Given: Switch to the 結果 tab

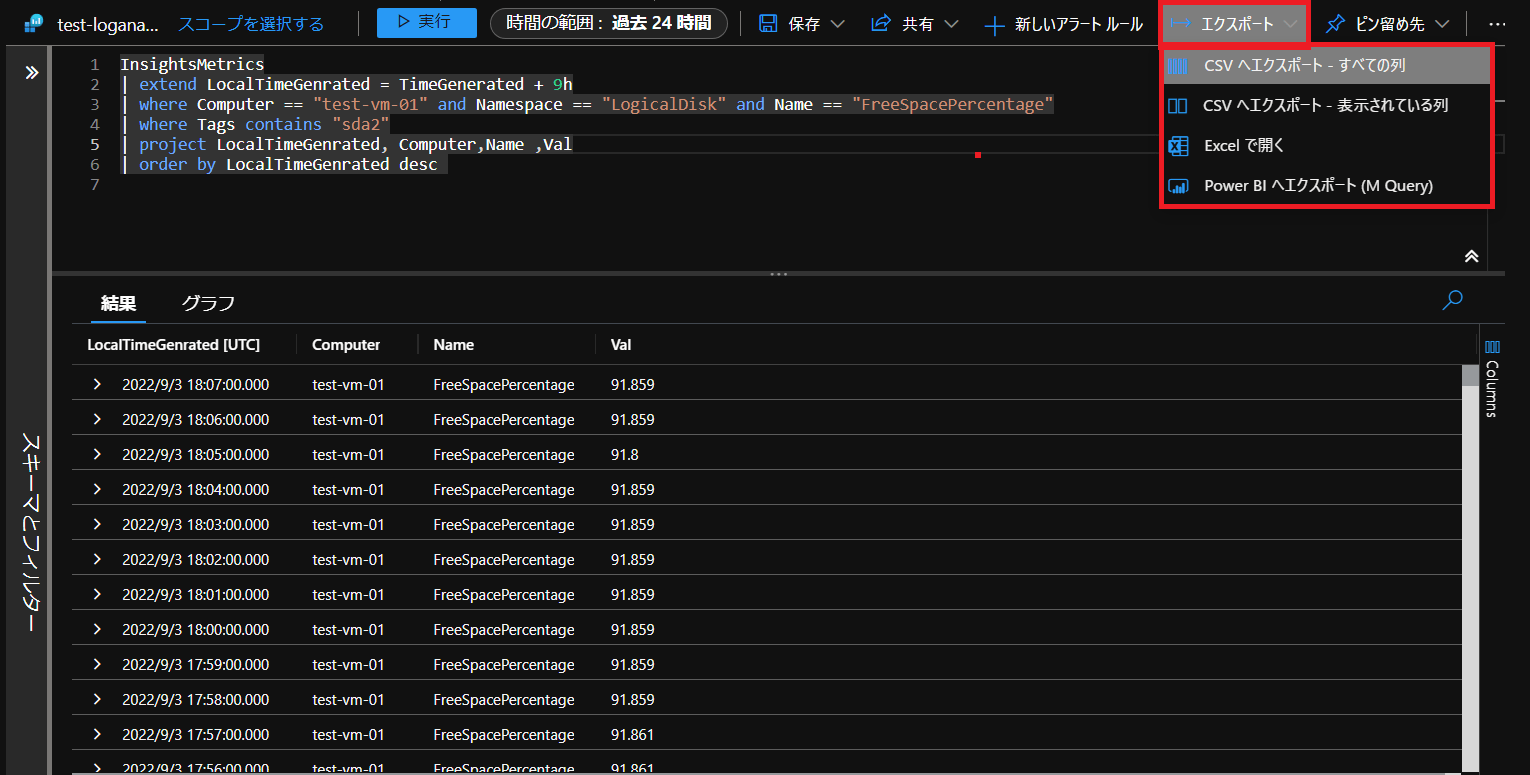Looking at the screenshot, I should (118, 303).
